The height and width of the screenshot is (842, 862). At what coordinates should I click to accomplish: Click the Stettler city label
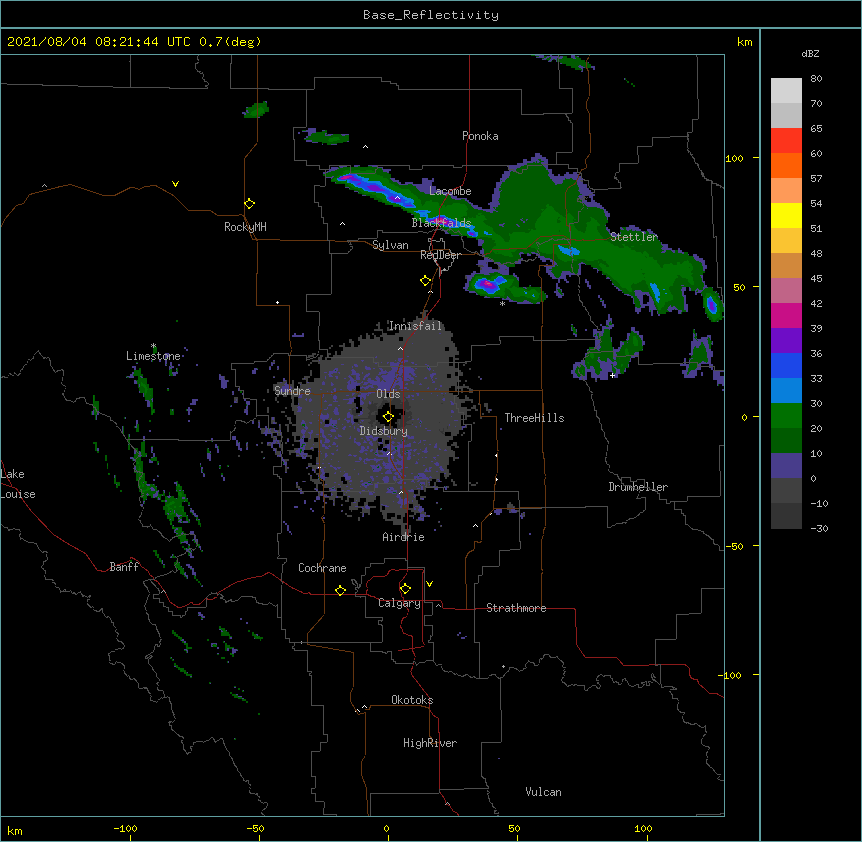634,237
